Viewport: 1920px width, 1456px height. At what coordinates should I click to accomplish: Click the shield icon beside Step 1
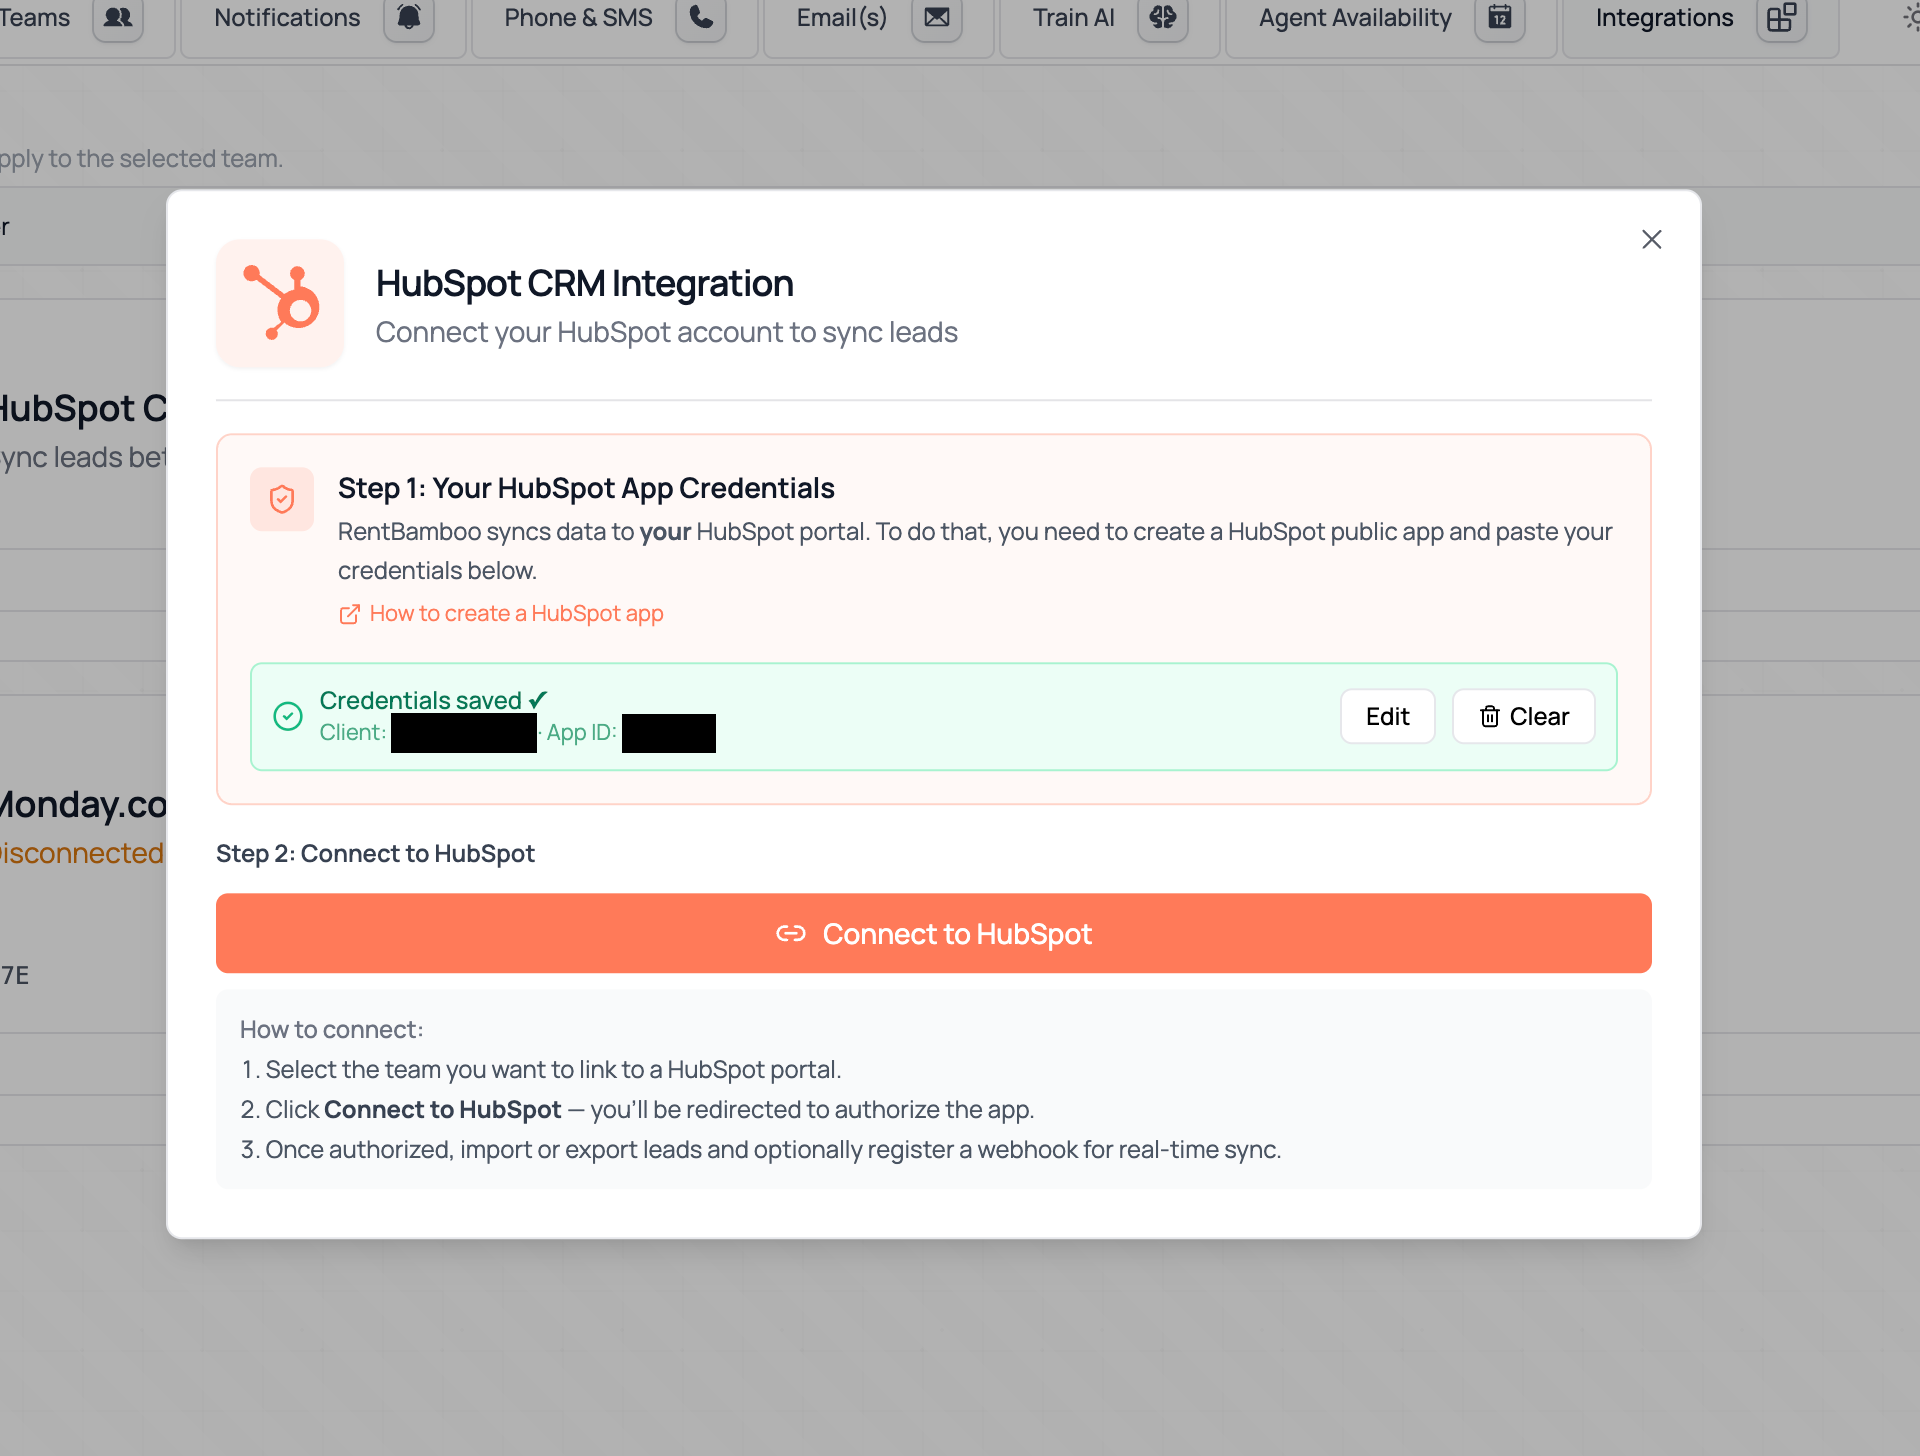pyautogui.click(x=282, y=499)
